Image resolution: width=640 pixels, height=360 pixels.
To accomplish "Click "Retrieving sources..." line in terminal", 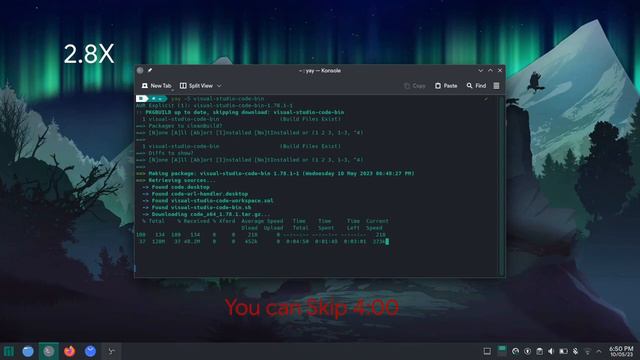I will [176, 180].
